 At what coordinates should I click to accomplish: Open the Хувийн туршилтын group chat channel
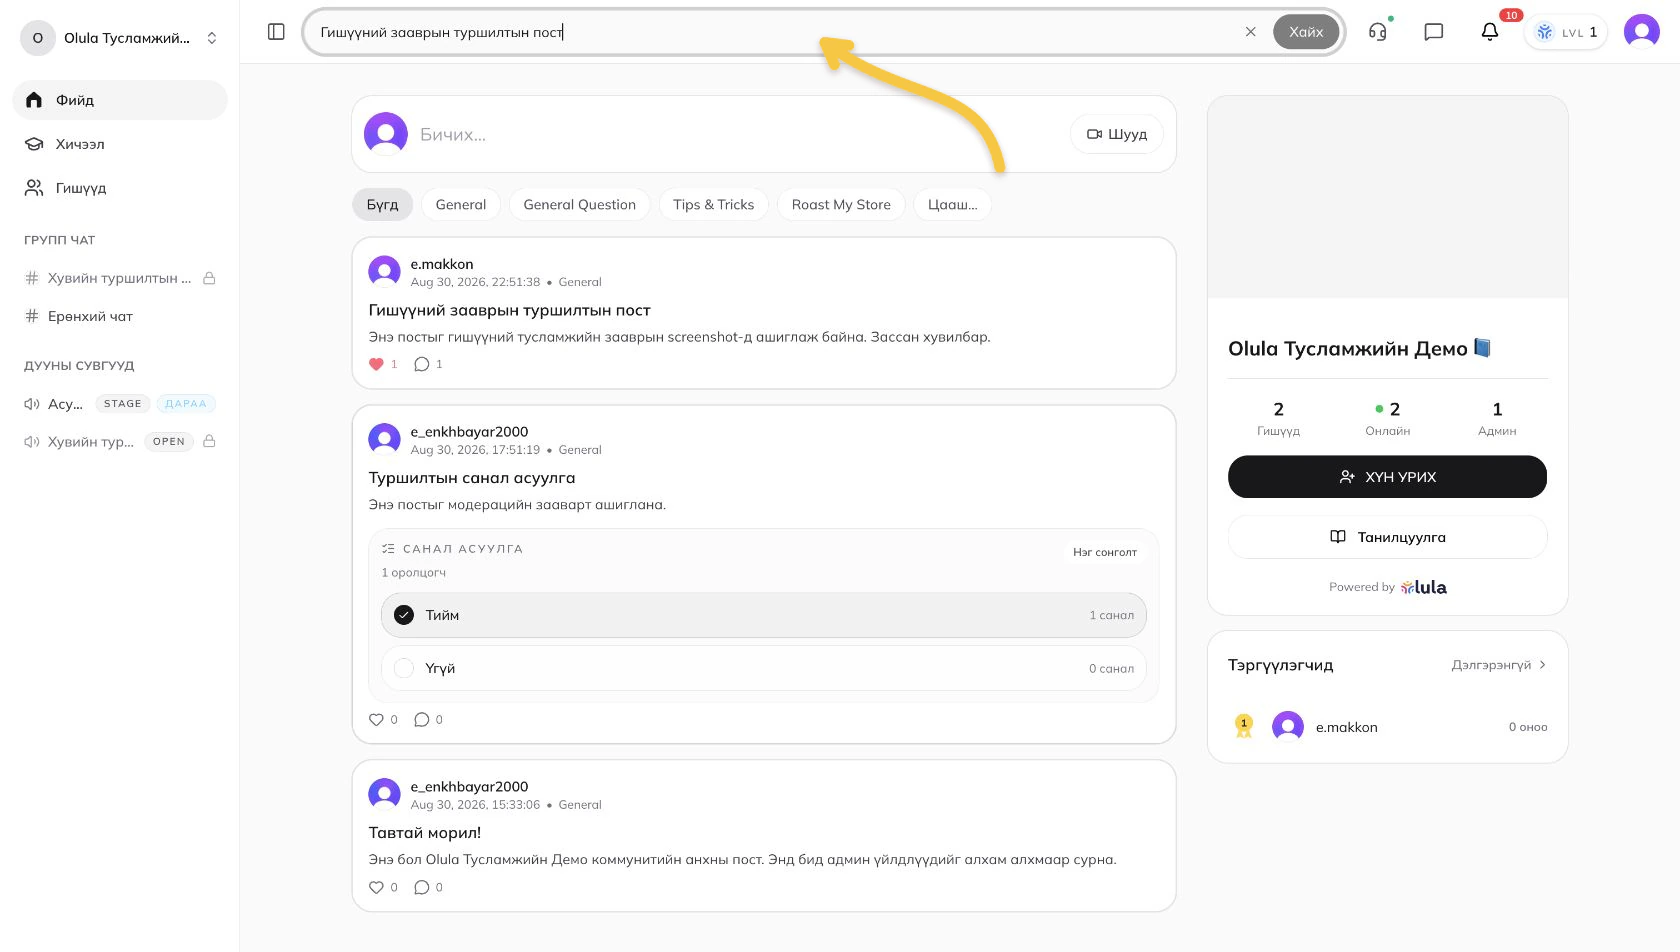click(120, 278)
